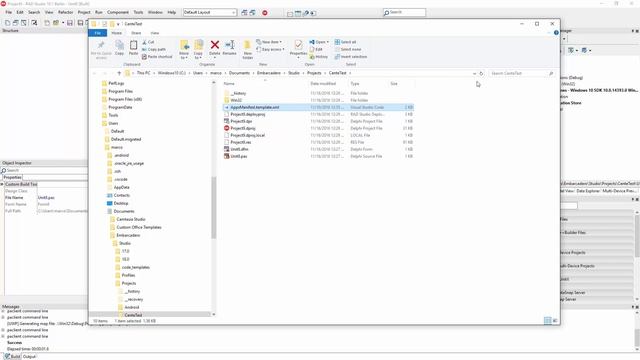This screenshot has width=640, height=360.
Task: Select the Unit5.pas file
Action: point(318,156)
